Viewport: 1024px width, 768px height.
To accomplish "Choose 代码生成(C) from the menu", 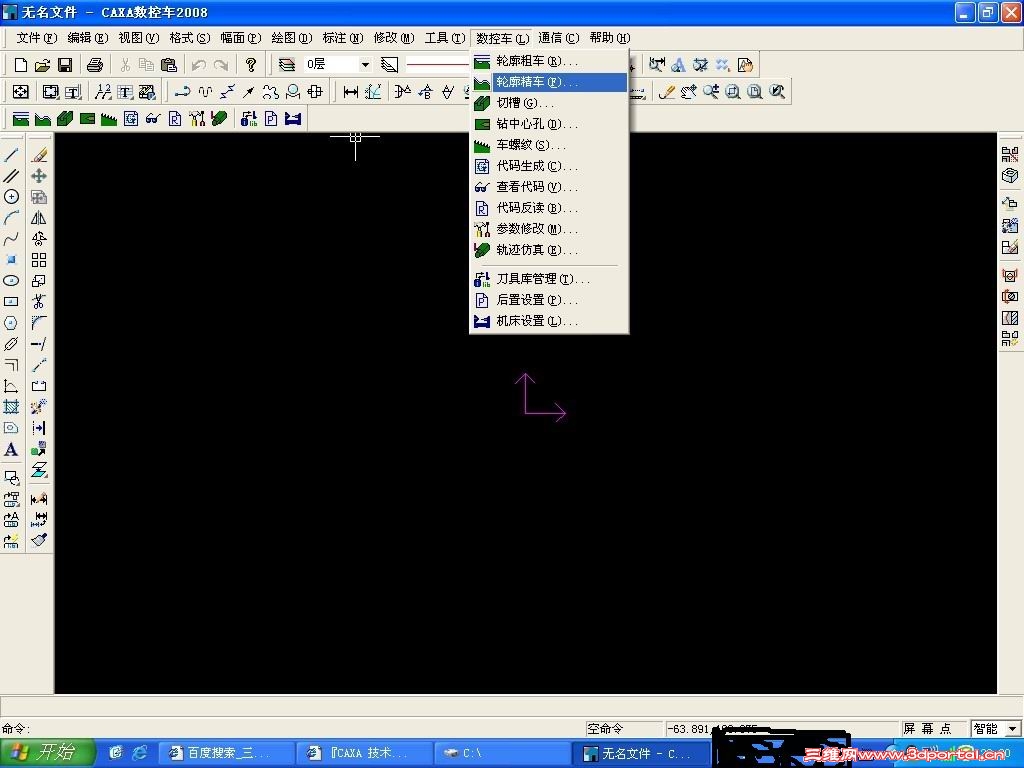I will [549, 166].
